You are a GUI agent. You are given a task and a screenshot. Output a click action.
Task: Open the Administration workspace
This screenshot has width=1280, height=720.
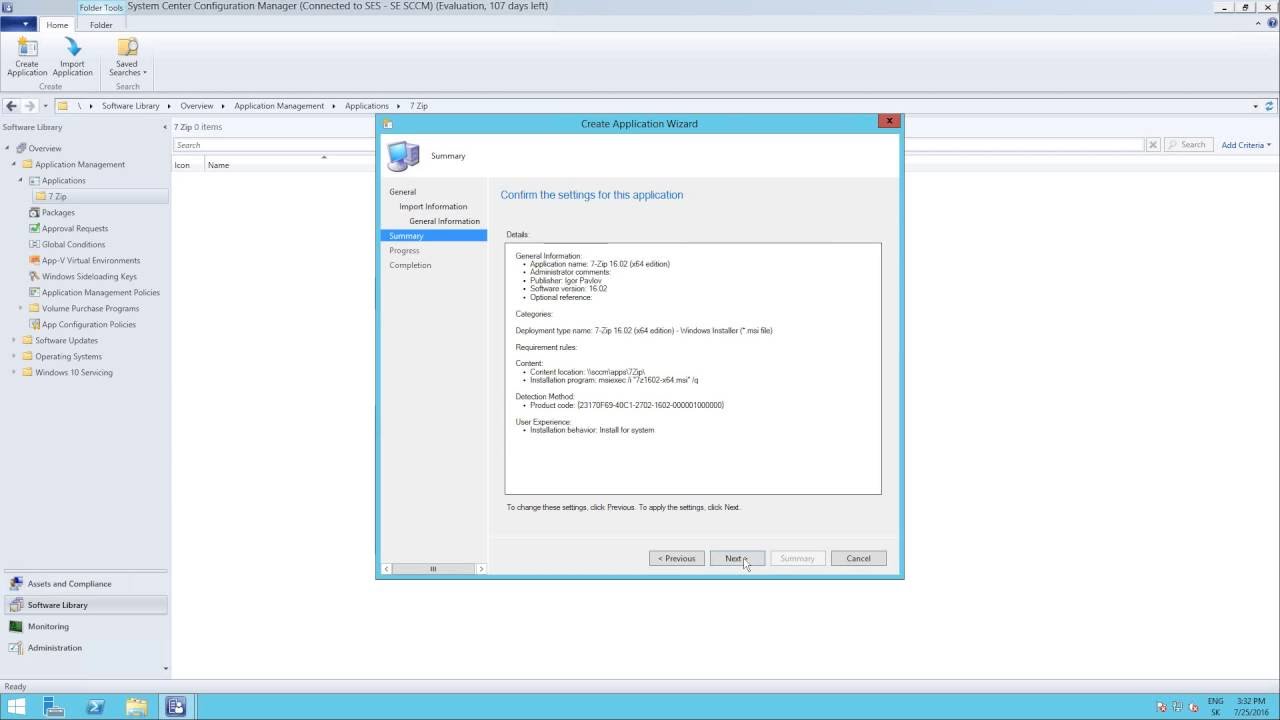point(84,648)
